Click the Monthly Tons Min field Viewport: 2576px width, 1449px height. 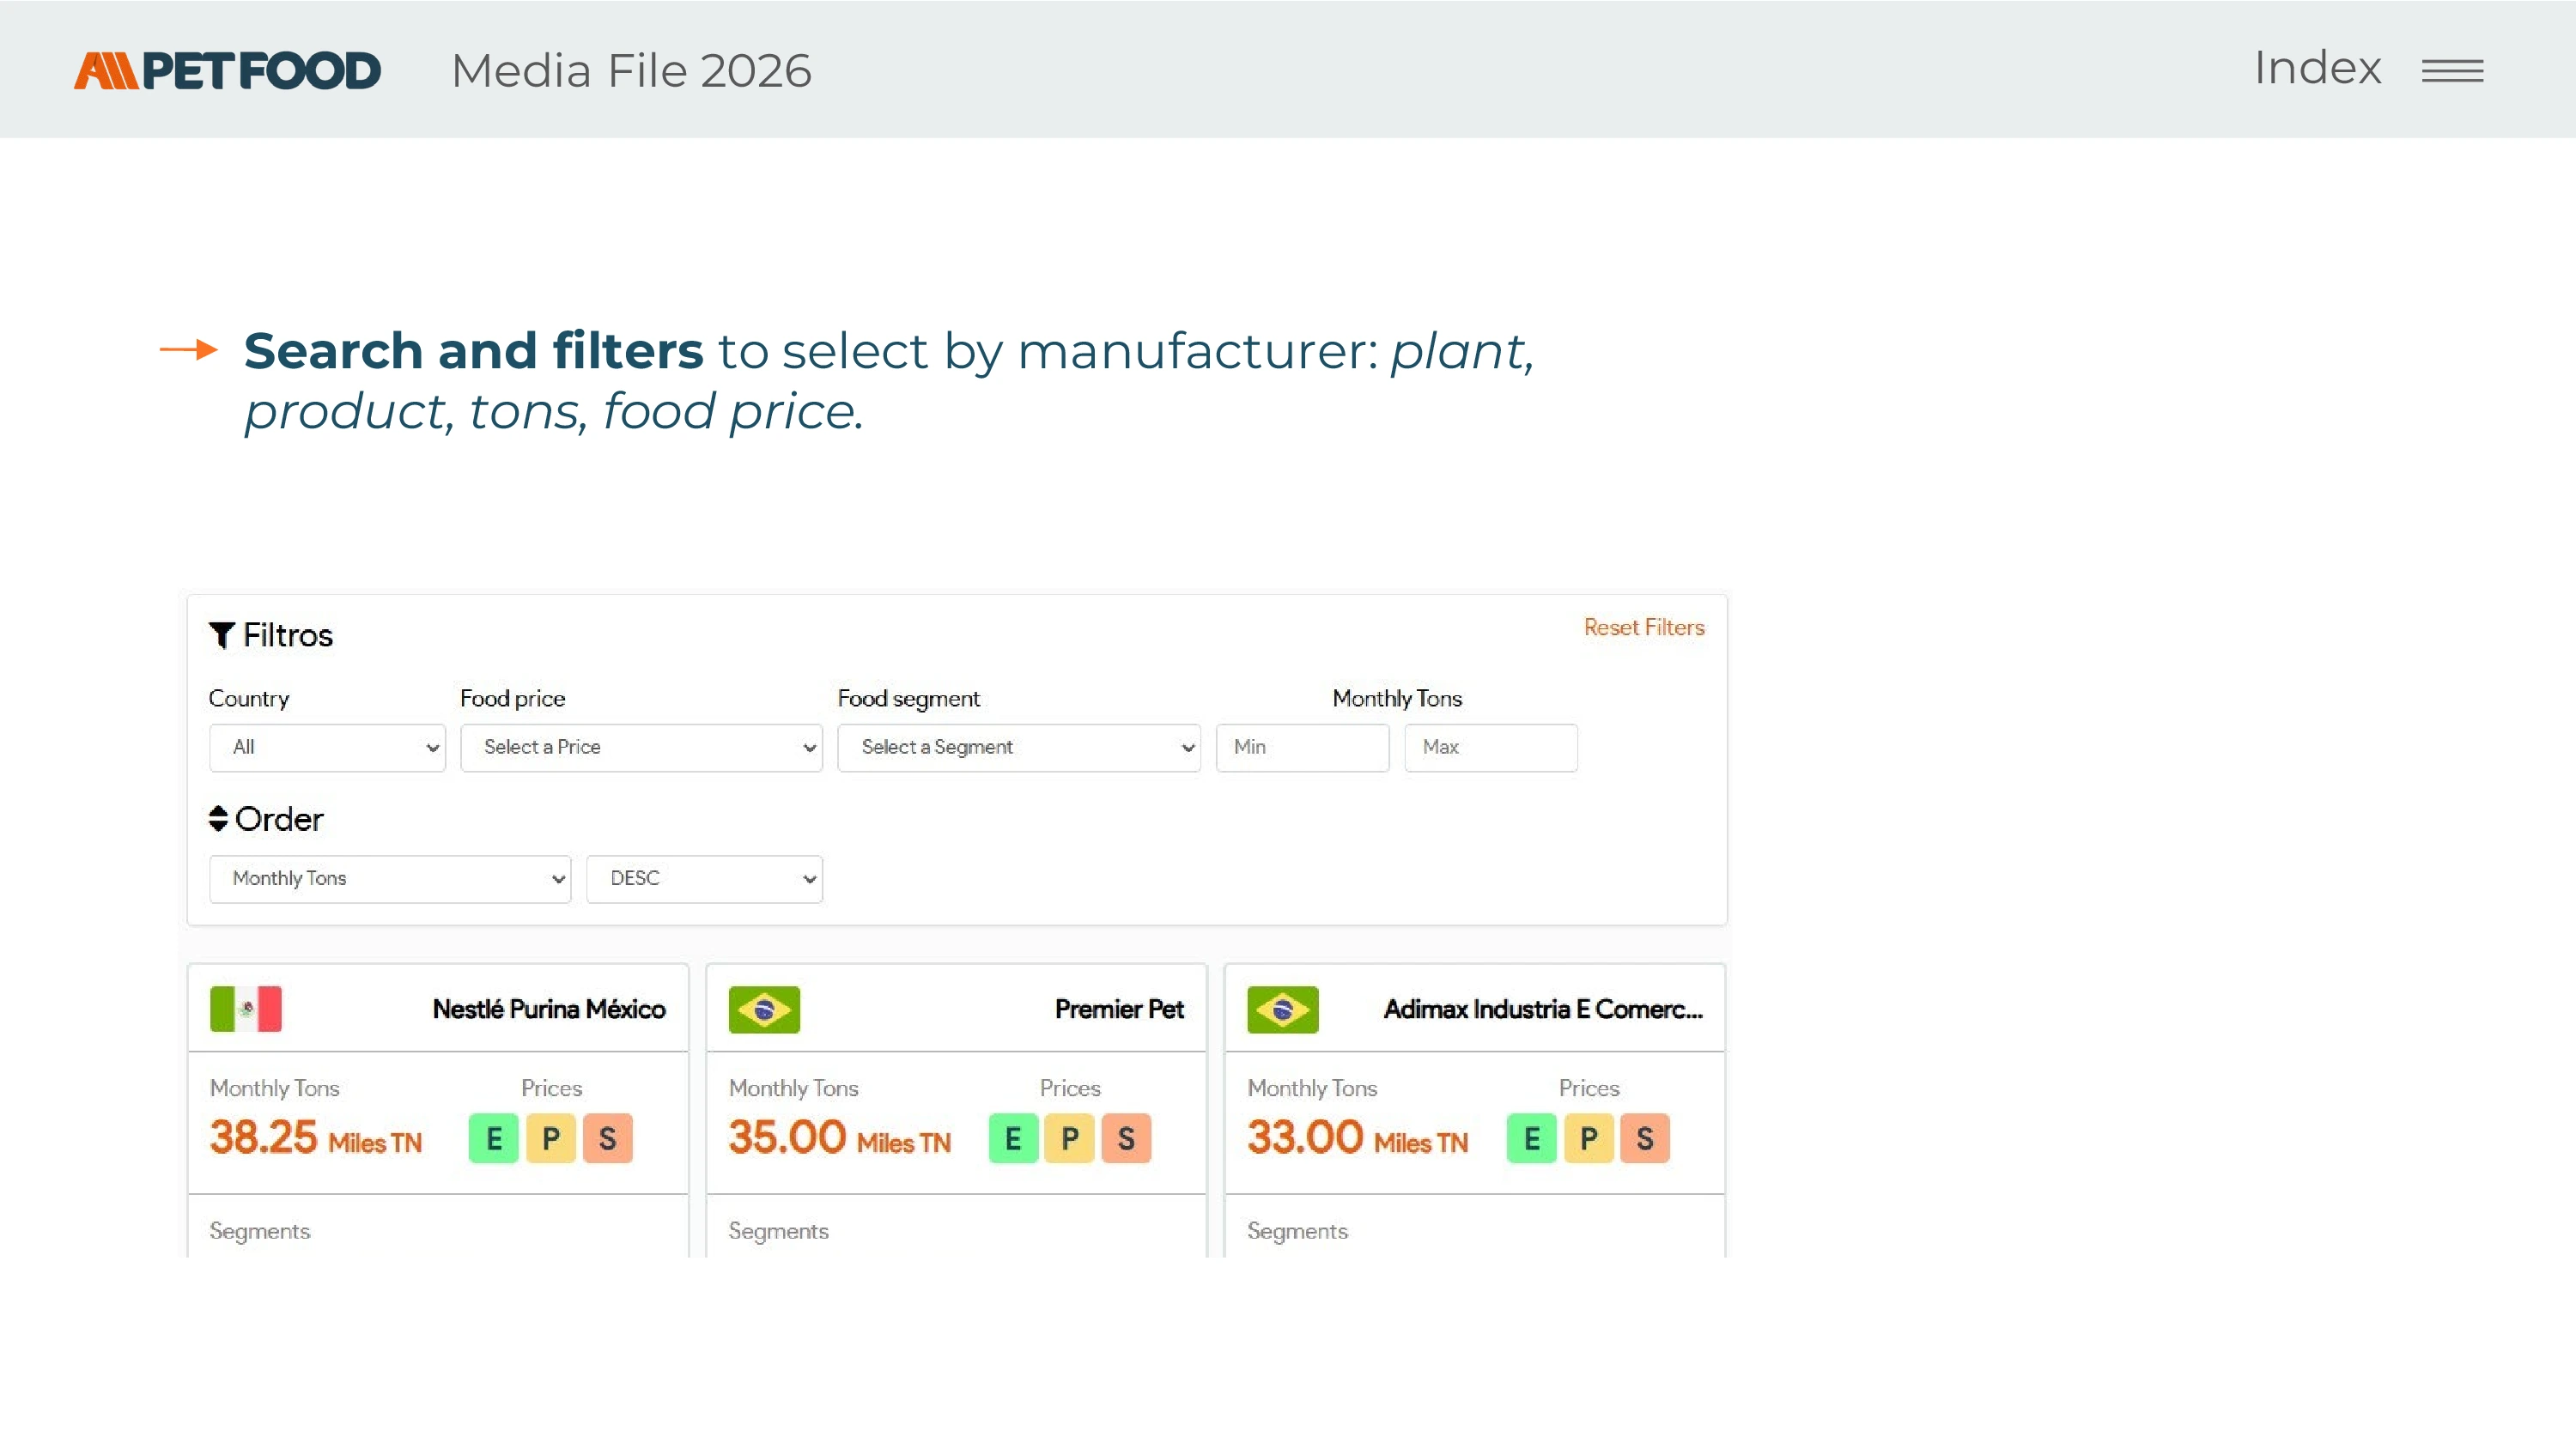[1301, 747]
